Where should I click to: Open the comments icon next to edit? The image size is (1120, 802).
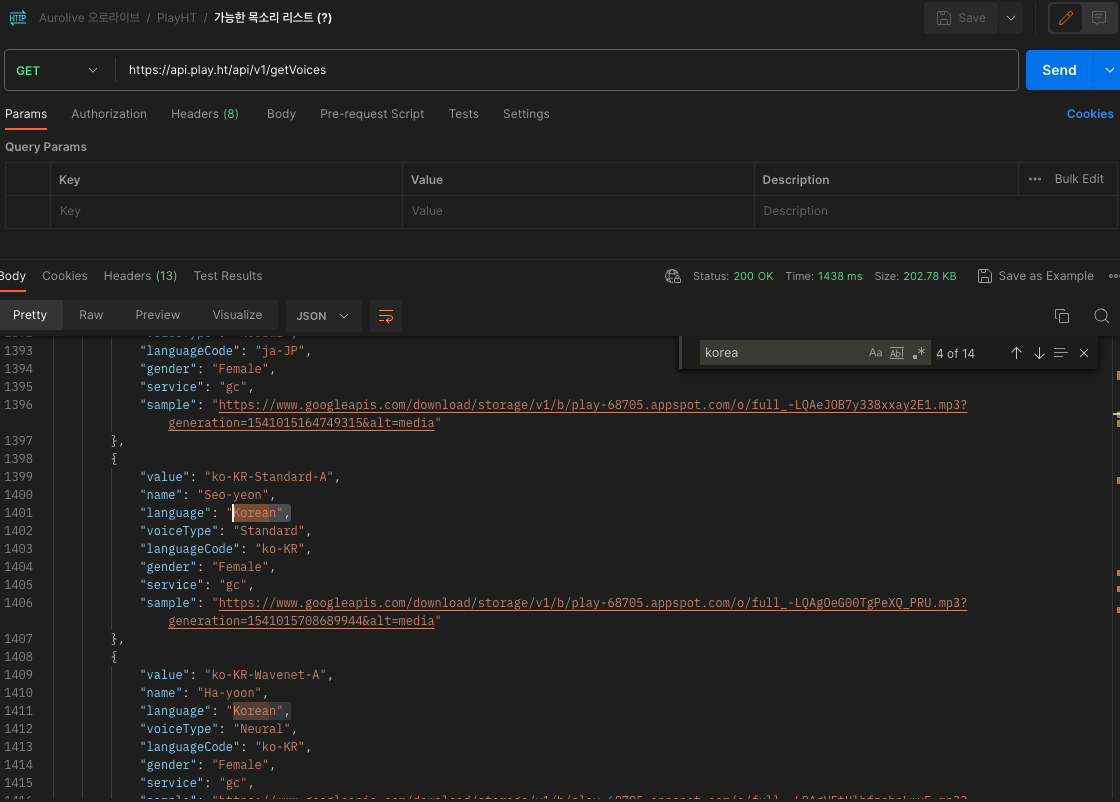tap(1099, 18)
